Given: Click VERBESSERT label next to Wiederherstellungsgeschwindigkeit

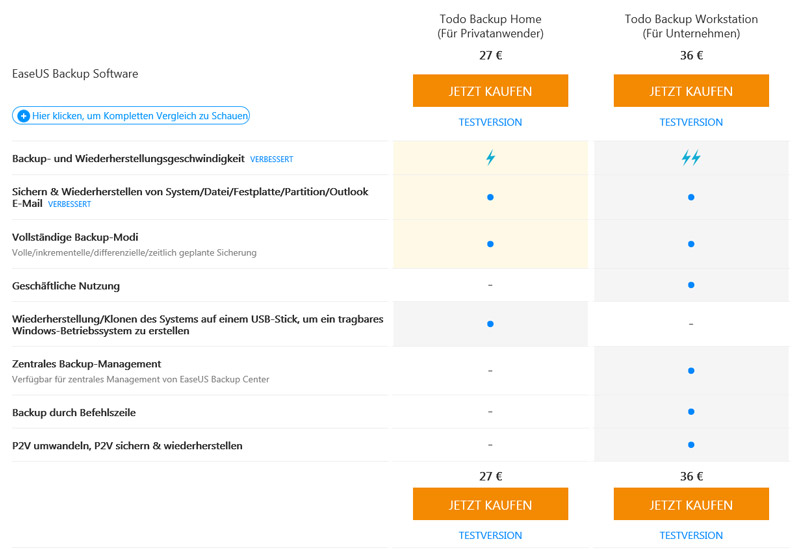Looking at the screenshot, I should tap(271, 159).
